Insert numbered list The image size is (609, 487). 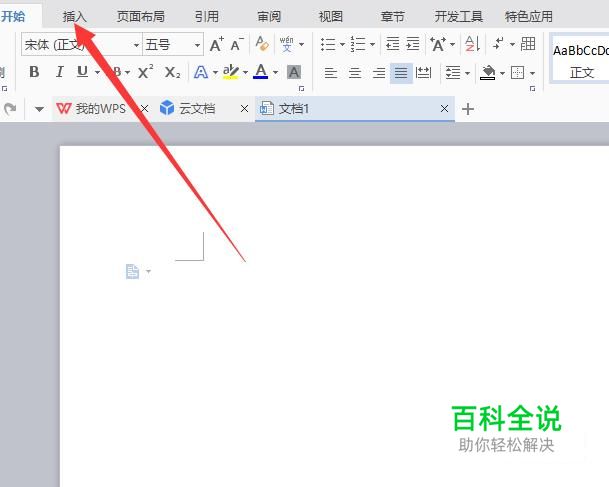point(358,44)
